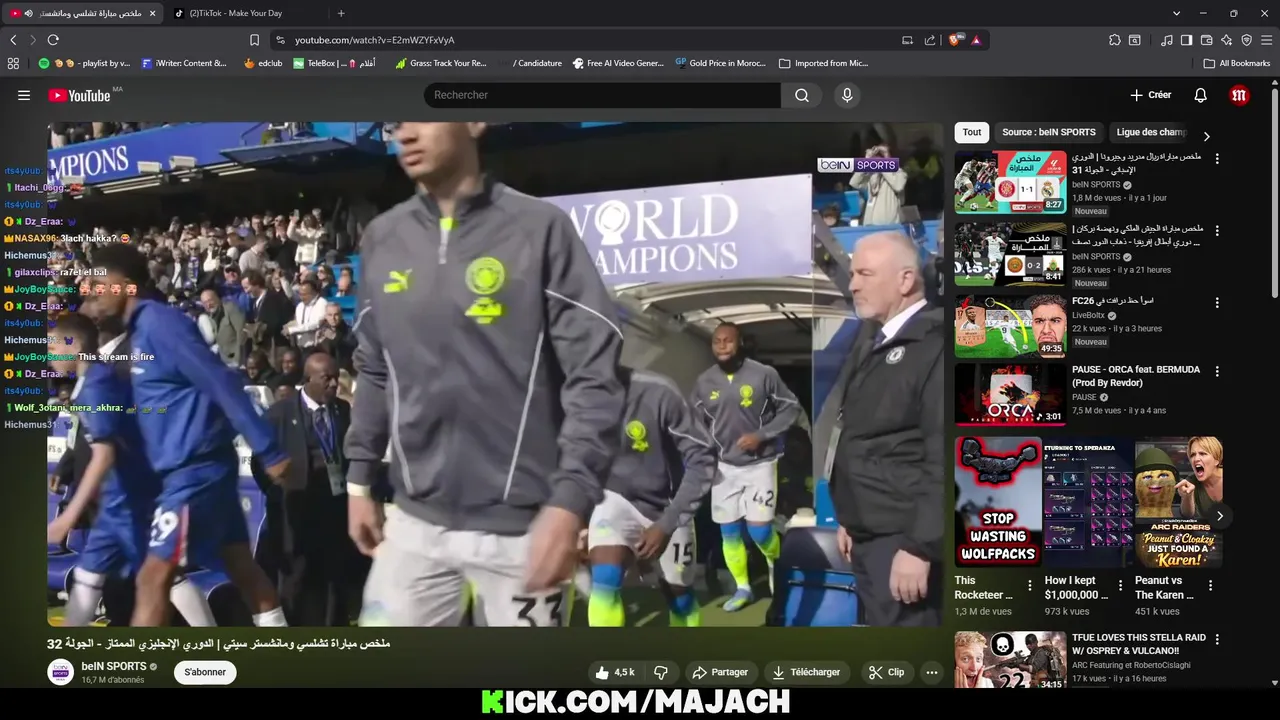The image size is (1280, 720).
Task: Click the Rechercher search field
Action: pyautogui.click(x=602, y=95)
